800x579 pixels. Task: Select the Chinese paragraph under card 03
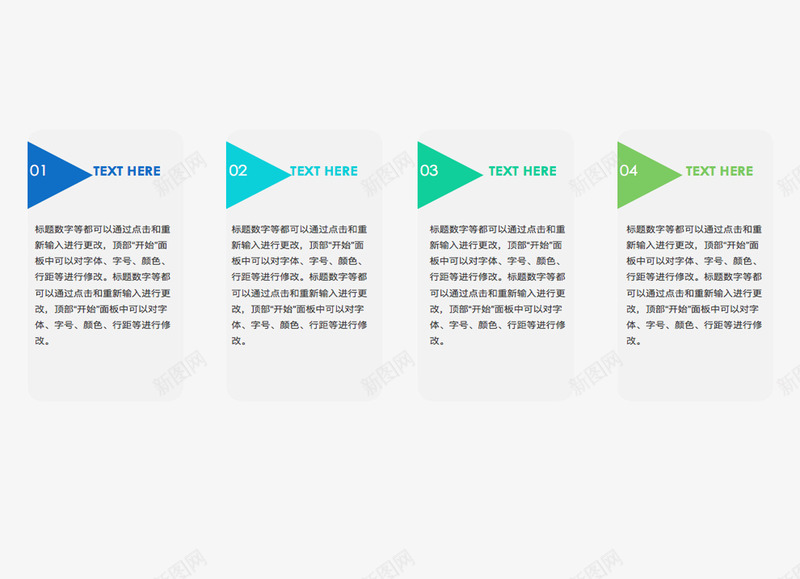coord(497,285)
